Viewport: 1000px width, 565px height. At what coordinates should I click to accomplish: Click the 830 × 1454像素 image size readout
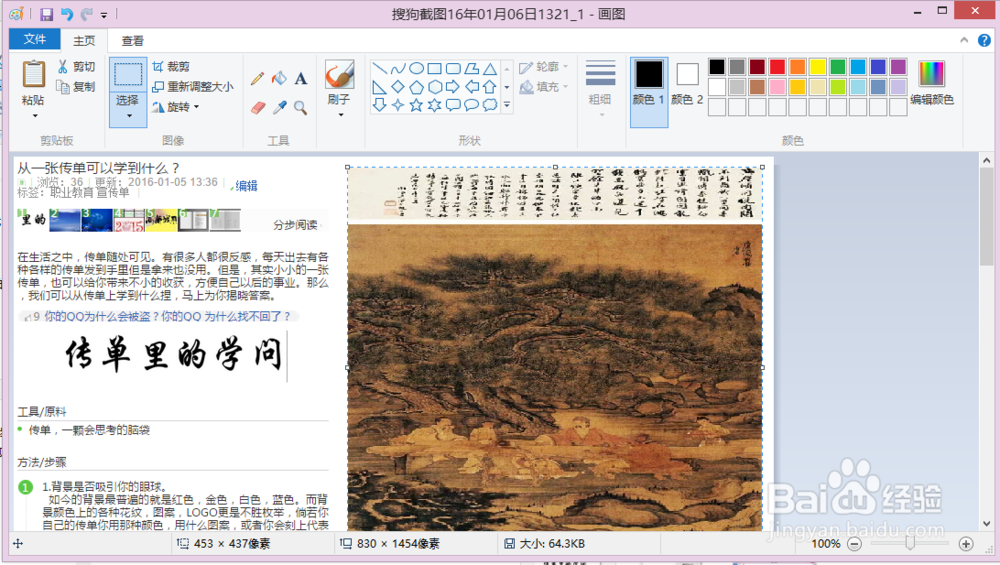point(390,544)
